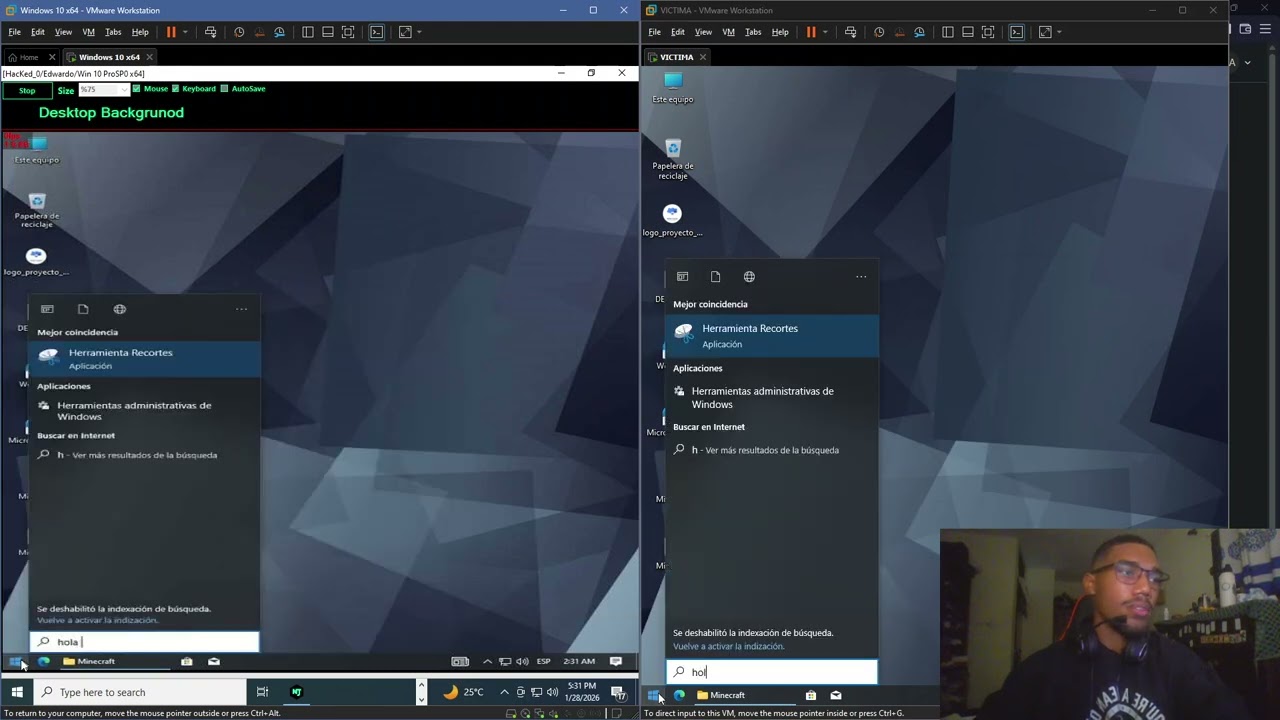Open Task View on host taskbar
The height and width of the screenshot is (720, 1280).
pyautogui.click(x=262, y=692)
